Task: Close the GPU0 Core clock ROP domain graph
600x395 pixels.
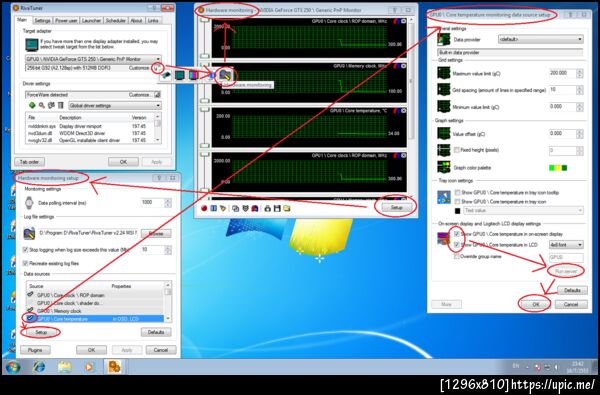Action: pyautogui.click(x=403, y=21)
